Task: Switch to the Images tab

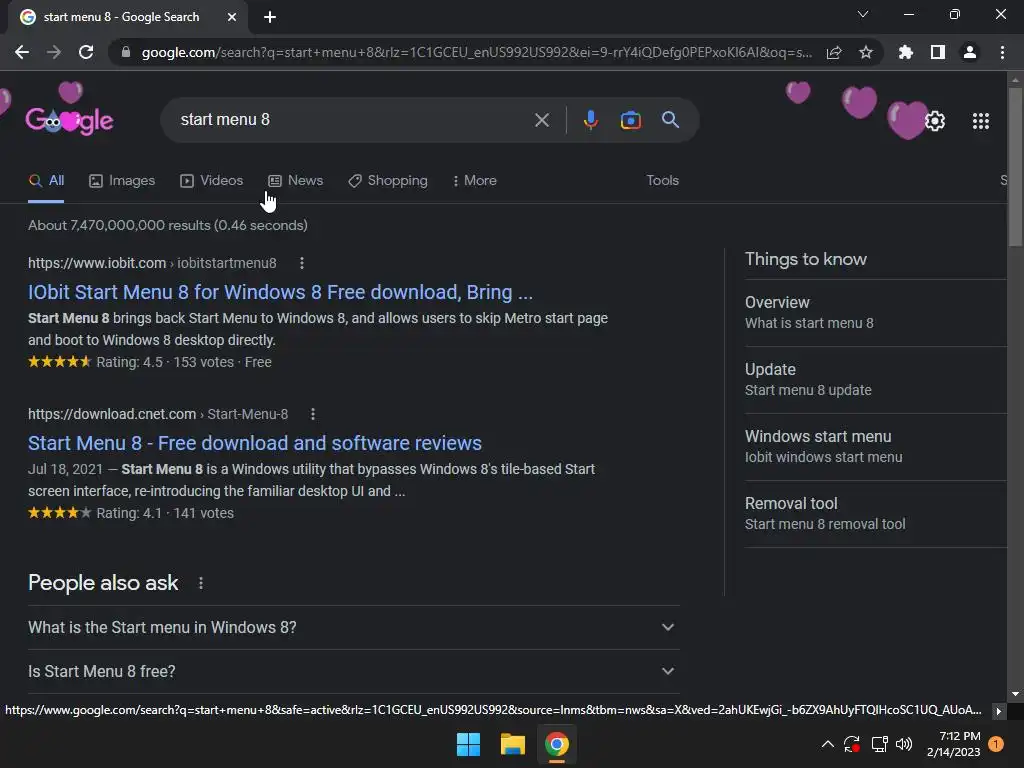Action: click(122, 181)
